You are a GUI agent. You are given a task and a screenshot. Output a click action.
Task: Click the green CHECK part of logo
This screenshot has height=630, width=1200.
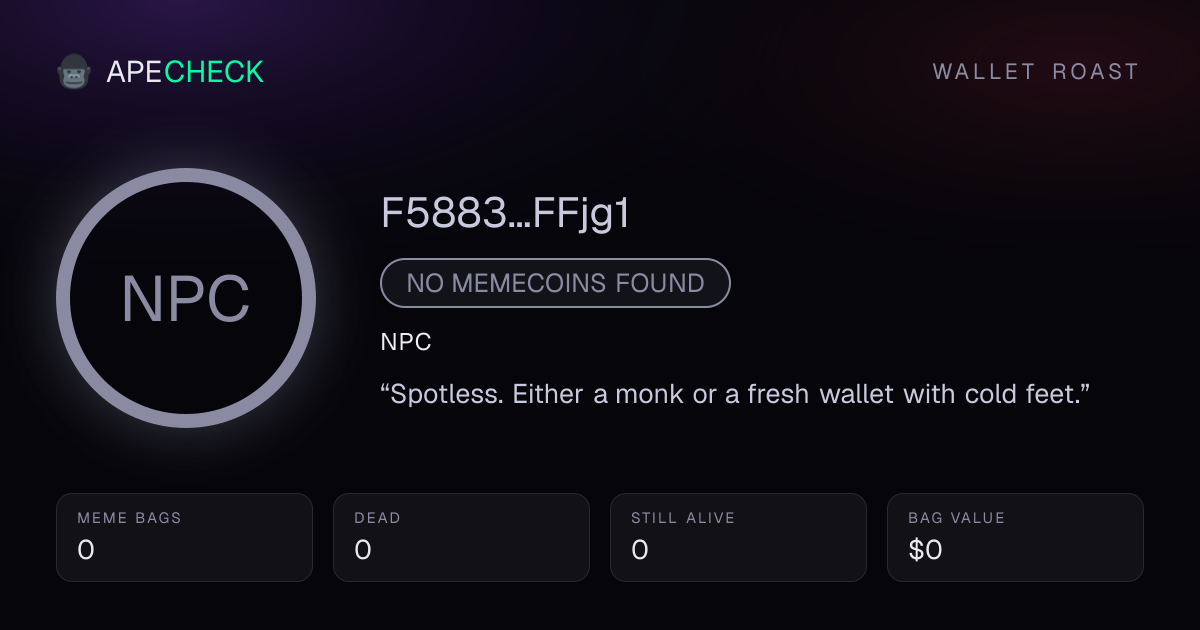click(x=214, y=72)
